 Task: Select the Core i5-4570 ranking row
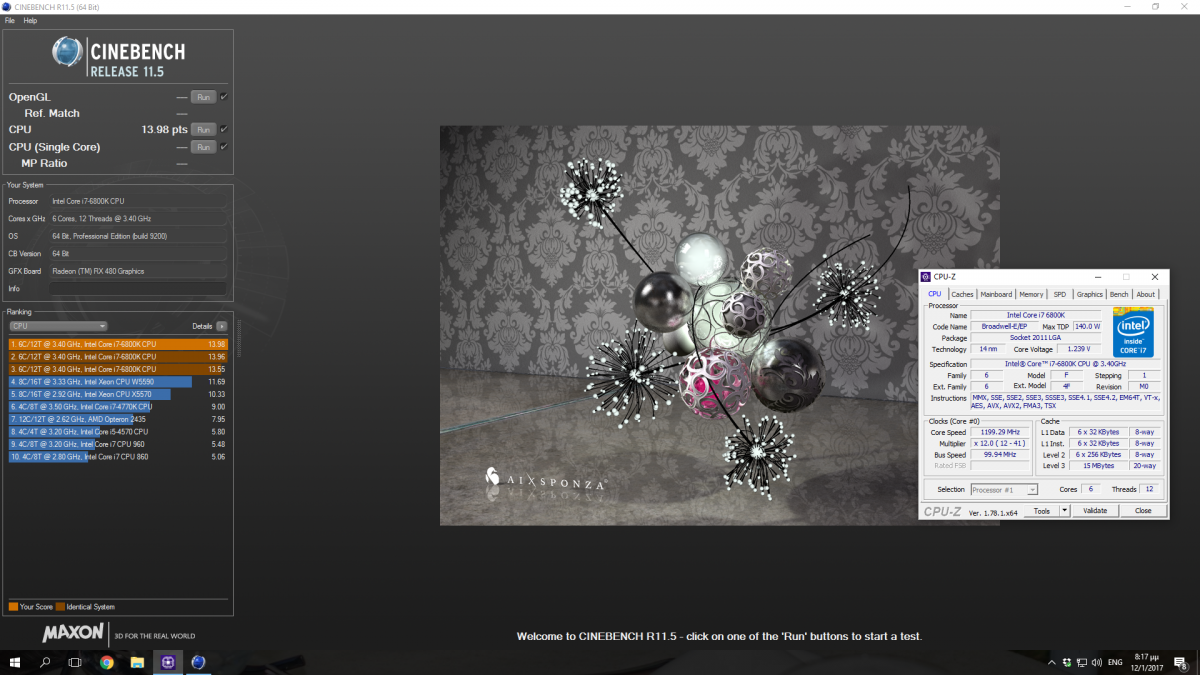click(x=118, y=431)
